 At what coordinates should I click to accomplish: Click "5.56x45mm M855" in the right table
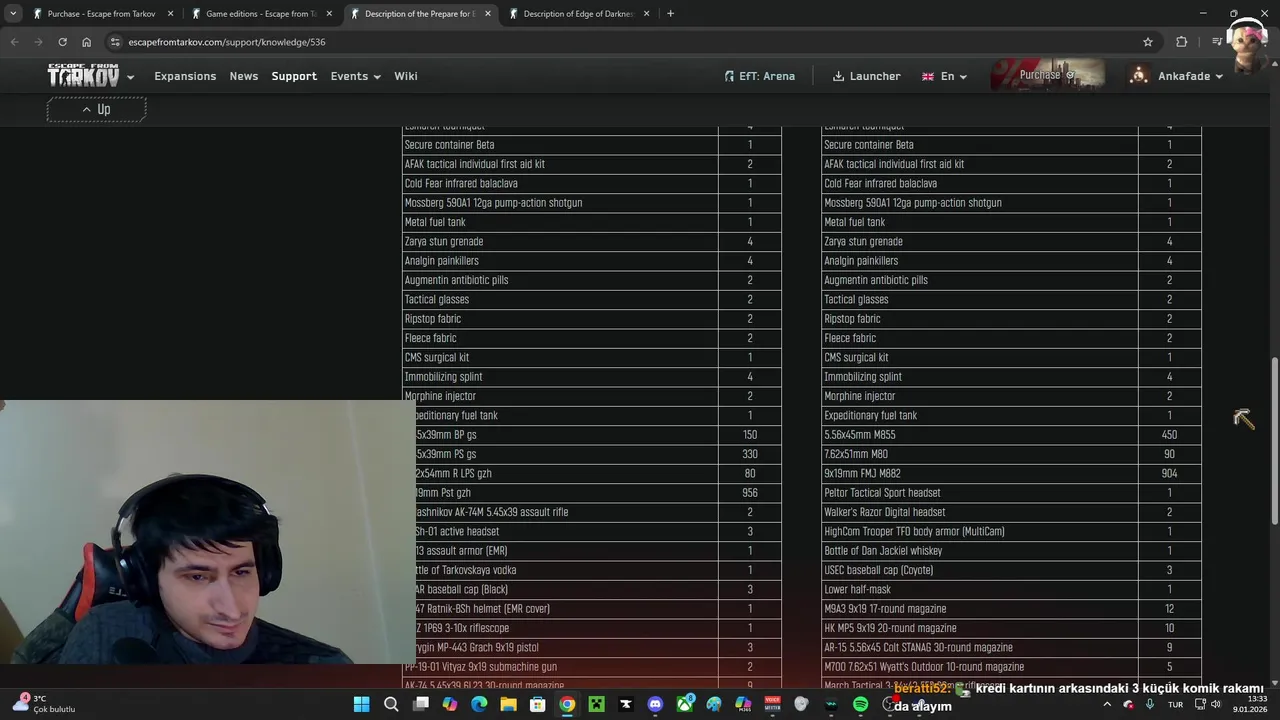click(x=860, y=435)
